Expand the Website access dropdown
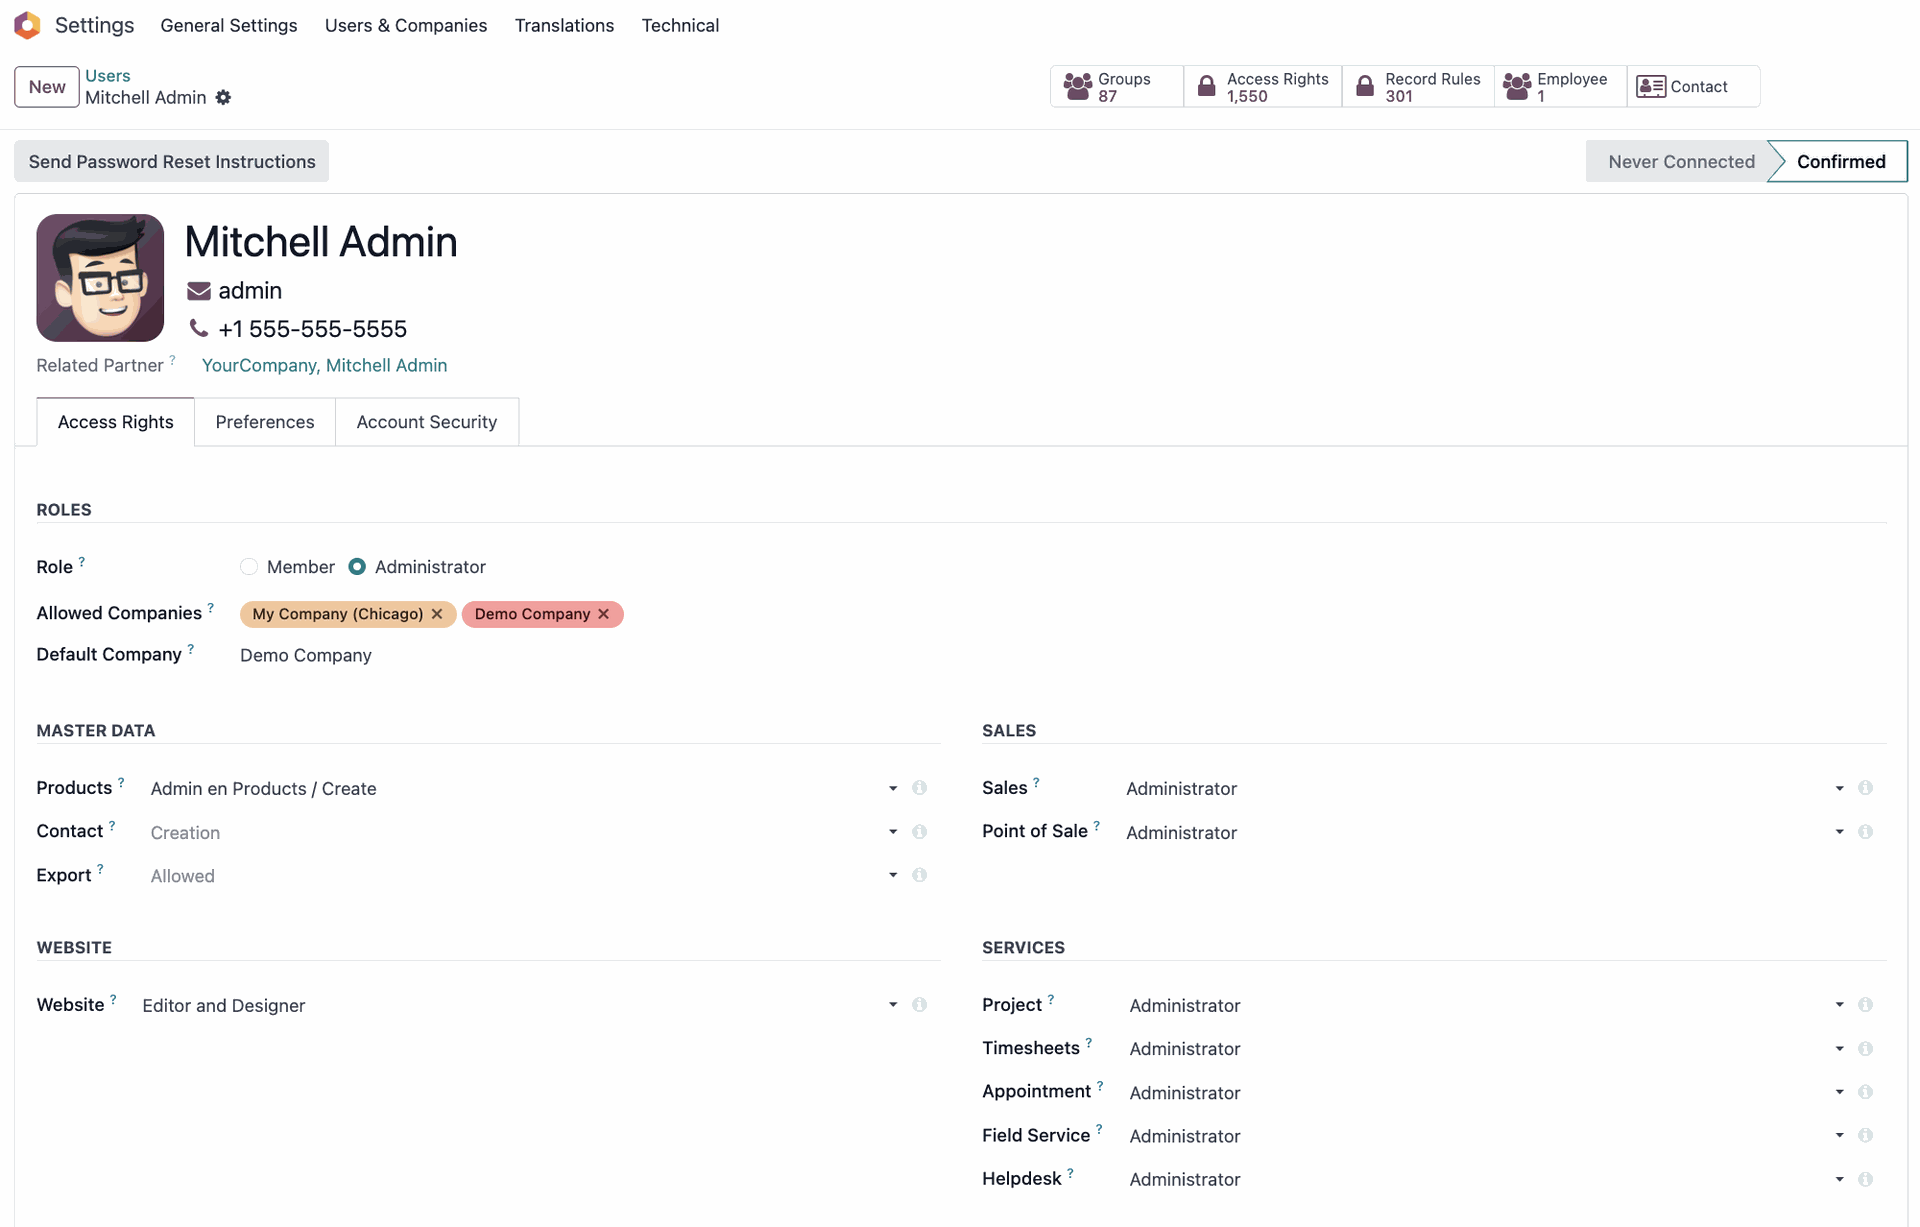Viewport: 1920px width, 1227px height. point(893,1005)
